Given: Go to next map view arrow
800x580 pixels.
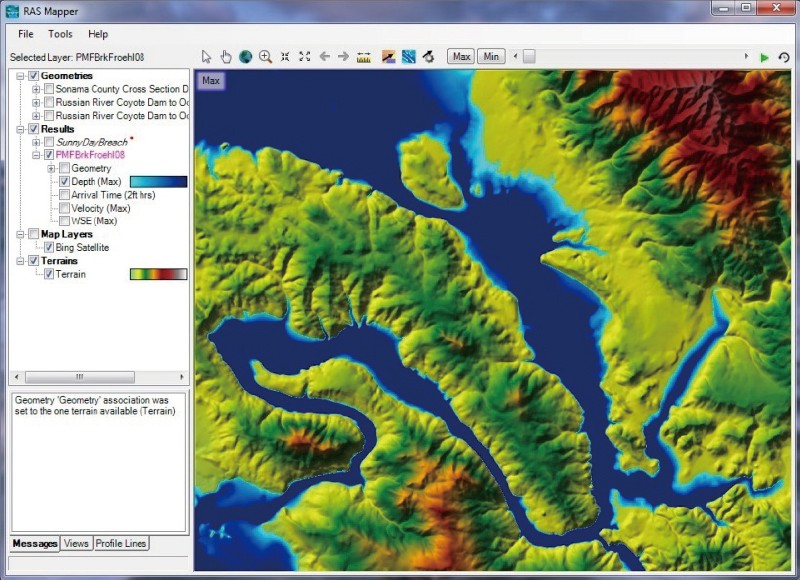Looking at the screenshot, I should pyautogui.click(x=343, y=57).
